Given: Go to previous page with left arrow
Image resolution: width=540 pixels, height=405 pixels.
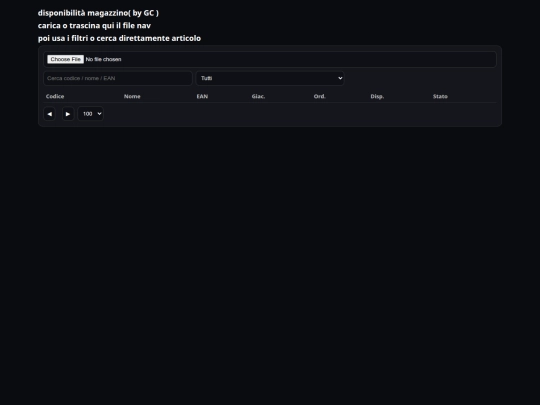Looking at the screenshot, I should click(50, 114).
